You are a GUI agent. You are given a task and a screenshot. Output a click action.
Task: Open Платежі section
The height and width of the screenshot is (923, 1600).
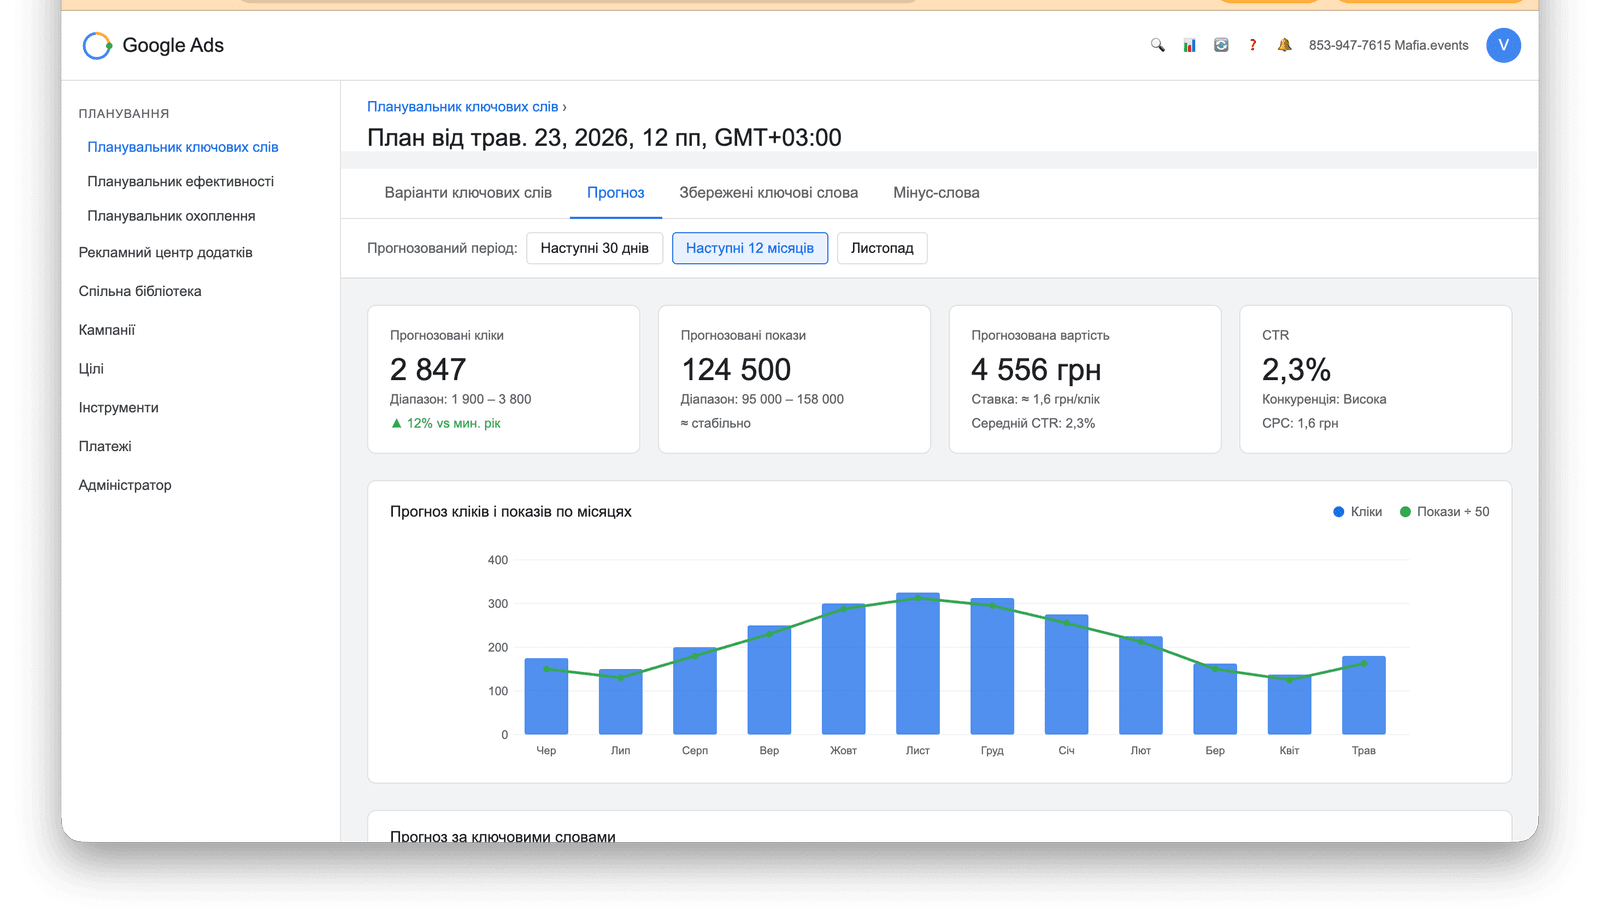coord(105,447)
